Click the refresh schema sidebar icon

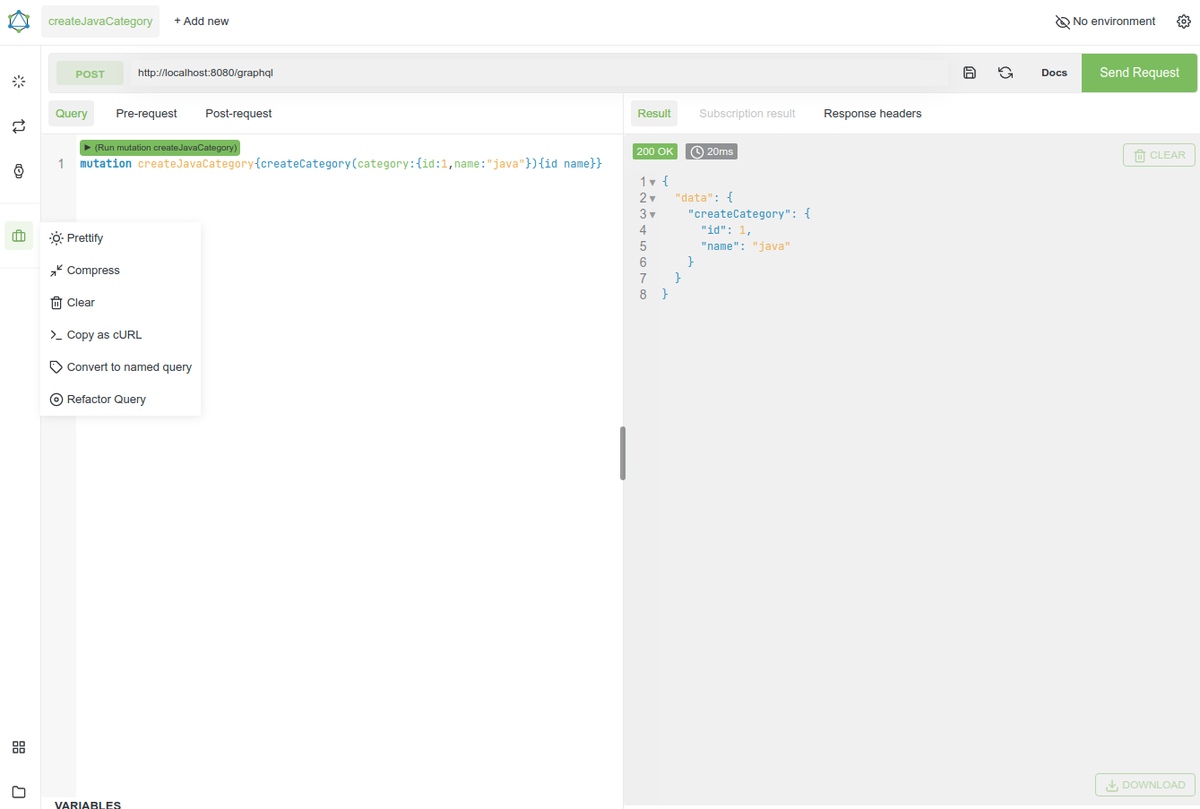(x=18, y=127)
